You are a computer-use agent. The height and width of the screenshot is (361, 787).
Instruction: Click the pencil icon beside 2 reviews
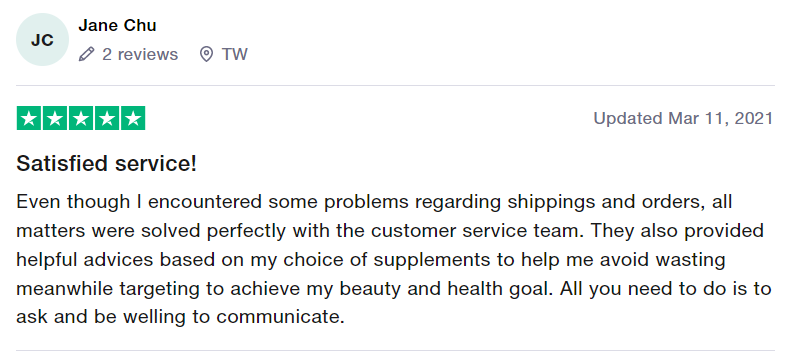86,54
